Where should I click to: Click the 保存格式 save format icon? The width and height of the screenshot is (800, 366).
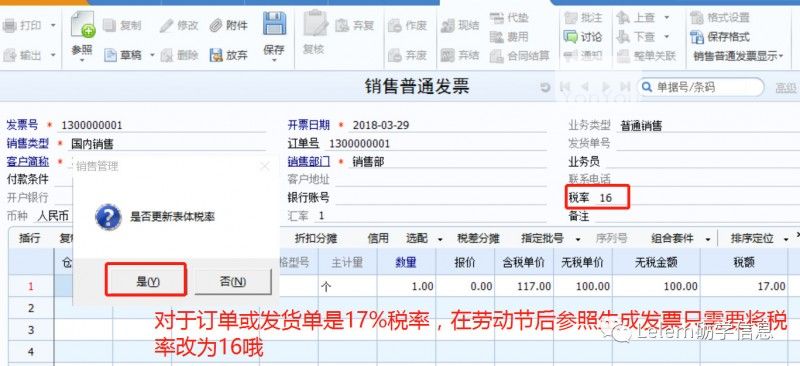pos(697,37)
